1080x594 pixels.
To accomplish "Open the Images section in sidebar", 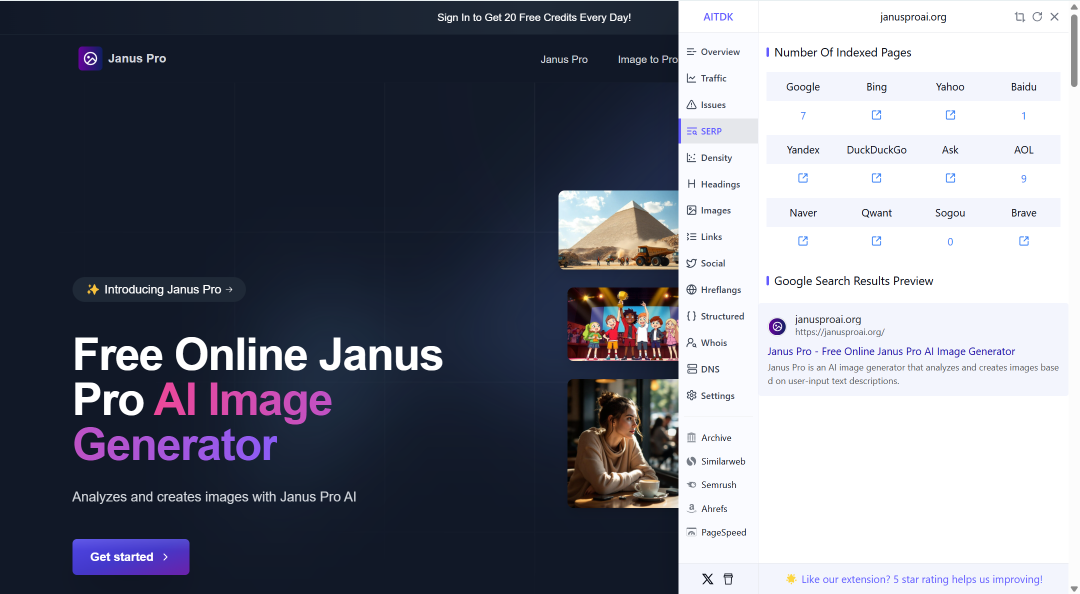I will [x=718, y=210].
